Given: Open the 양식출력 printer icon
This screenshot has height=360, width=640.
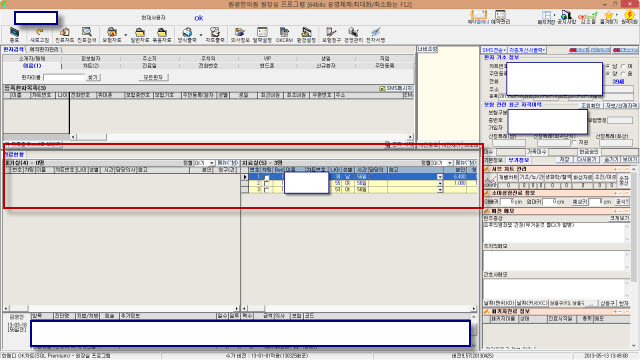Looking at the screenshot, I should point(187,35).
